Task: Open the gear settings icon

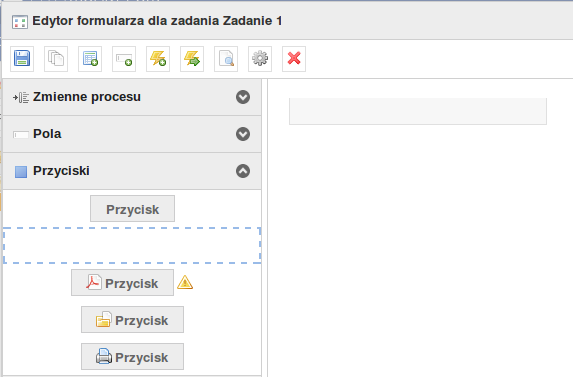Action: 260,59
